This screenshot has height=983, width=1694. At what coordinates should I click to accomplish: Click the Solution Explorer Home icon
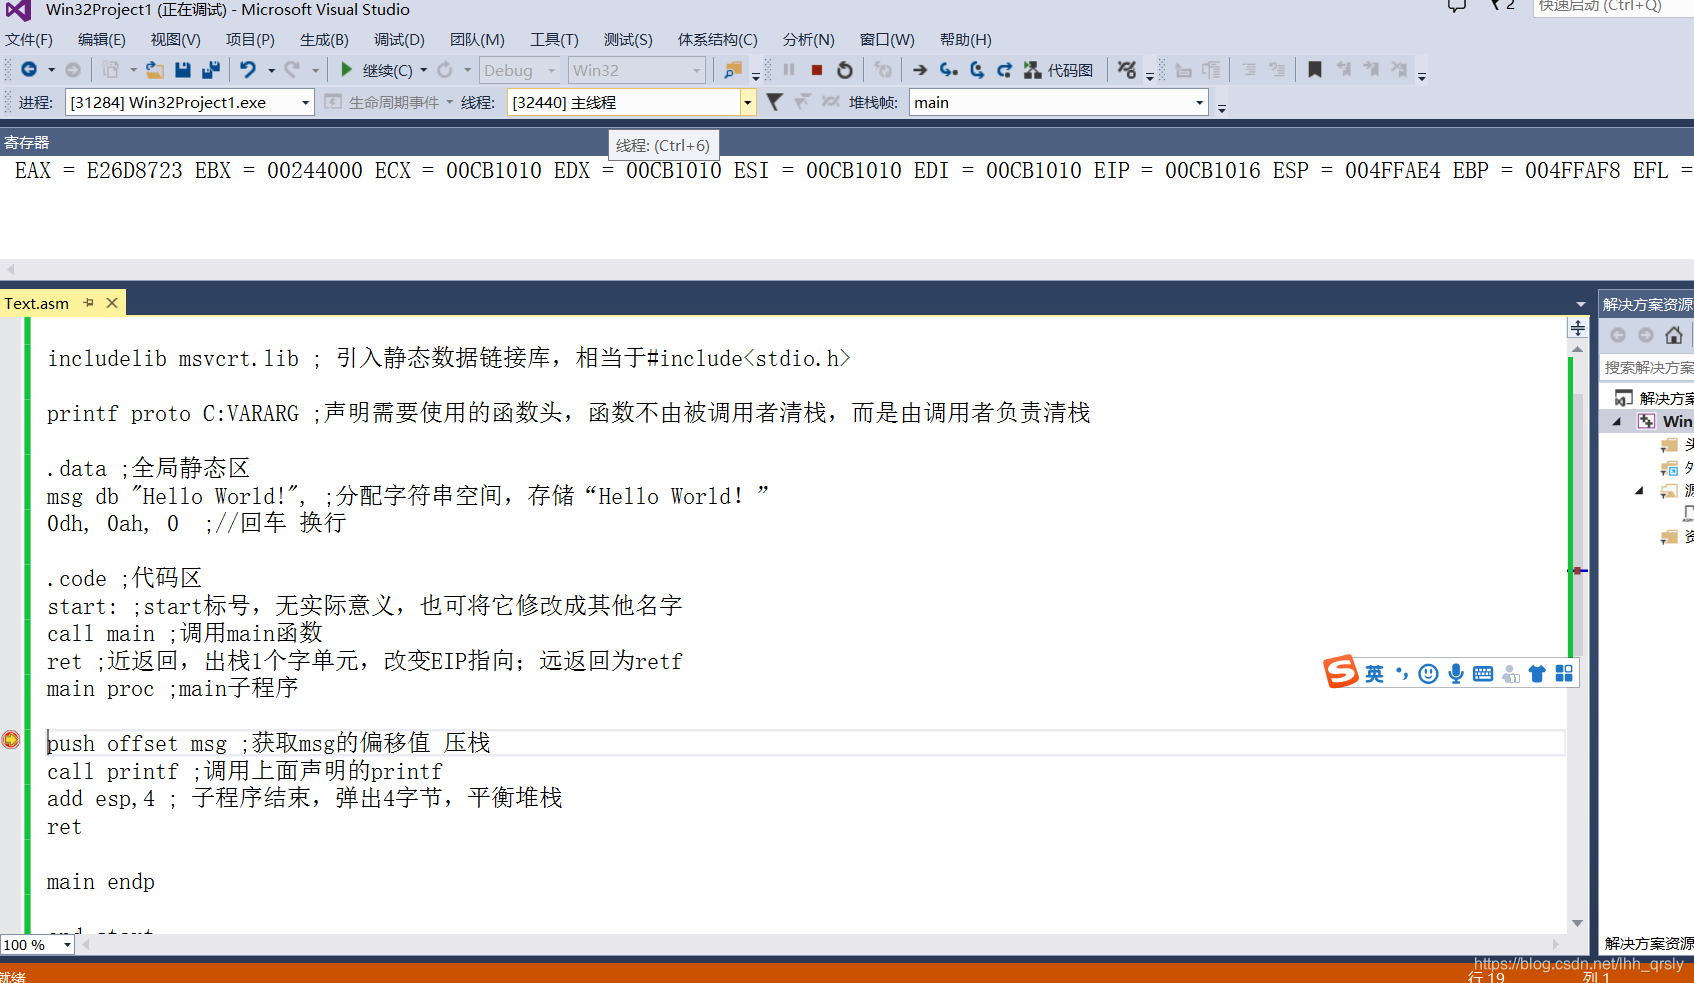click(1673, 335)
